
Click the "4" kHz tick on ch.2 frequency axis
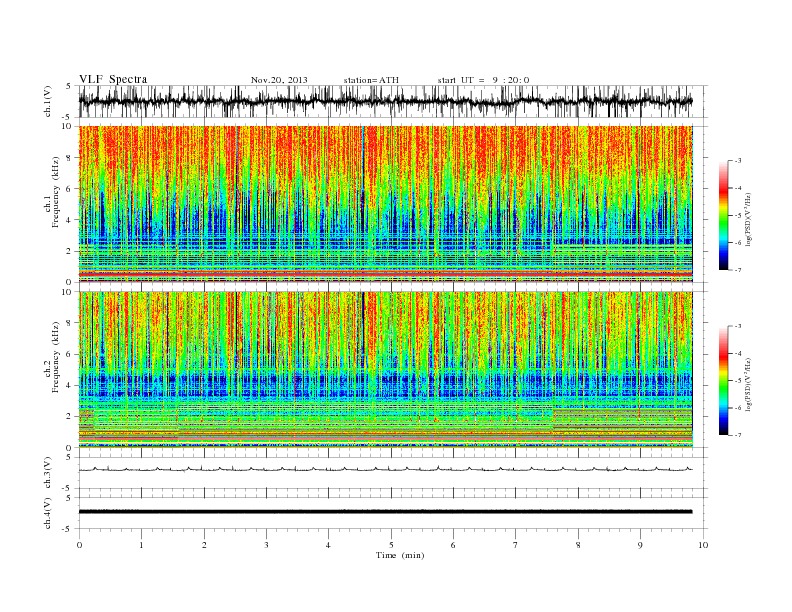pyautogui.click(x=69, y=385)
